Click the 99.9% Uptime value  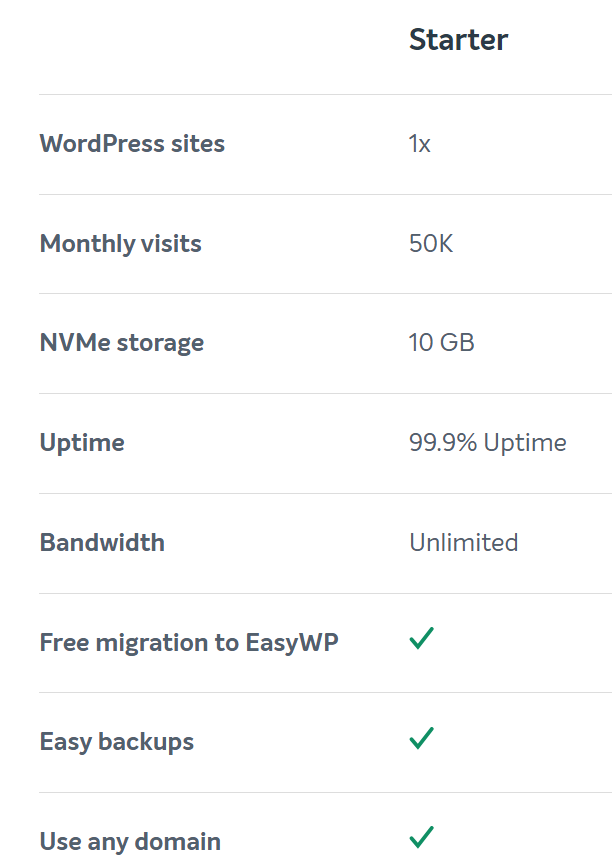[x=488, y=443]
